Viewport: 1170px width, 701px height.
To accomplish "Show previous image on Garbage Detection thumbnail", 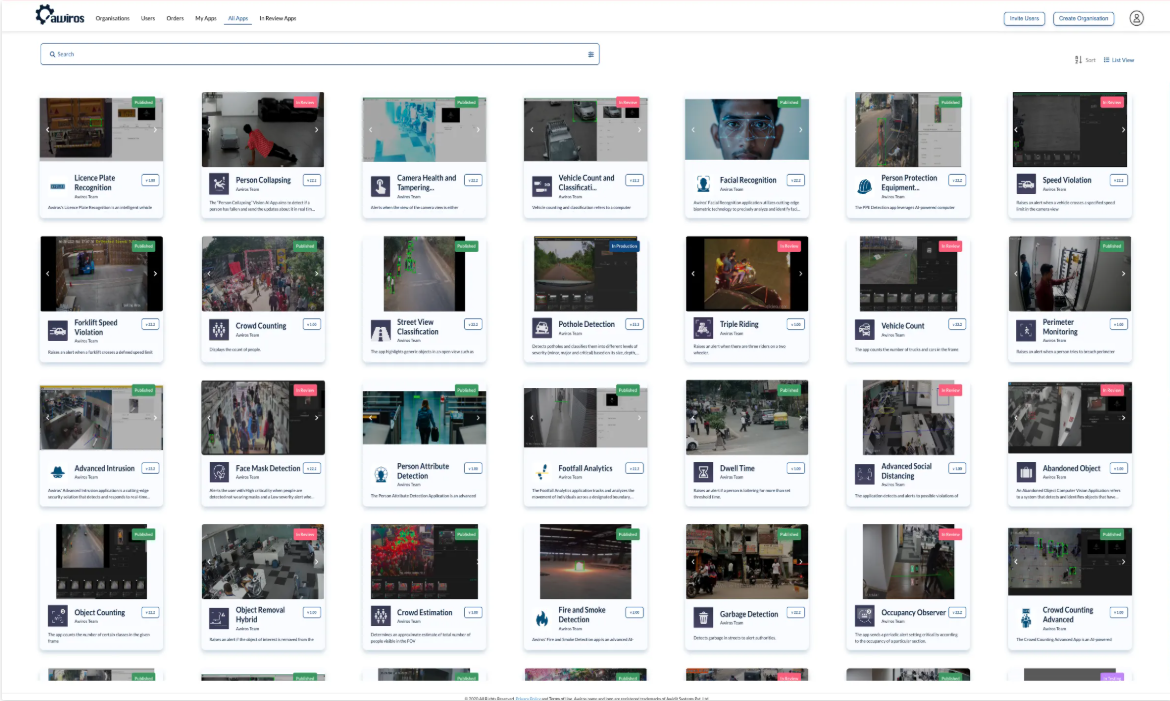I will coord(693,562).
